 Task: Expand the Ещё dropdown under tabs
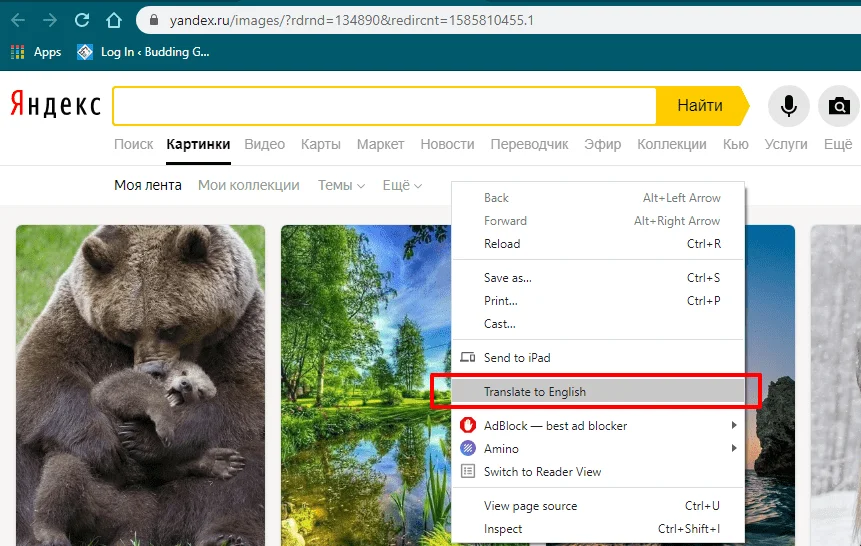[402, 185]
